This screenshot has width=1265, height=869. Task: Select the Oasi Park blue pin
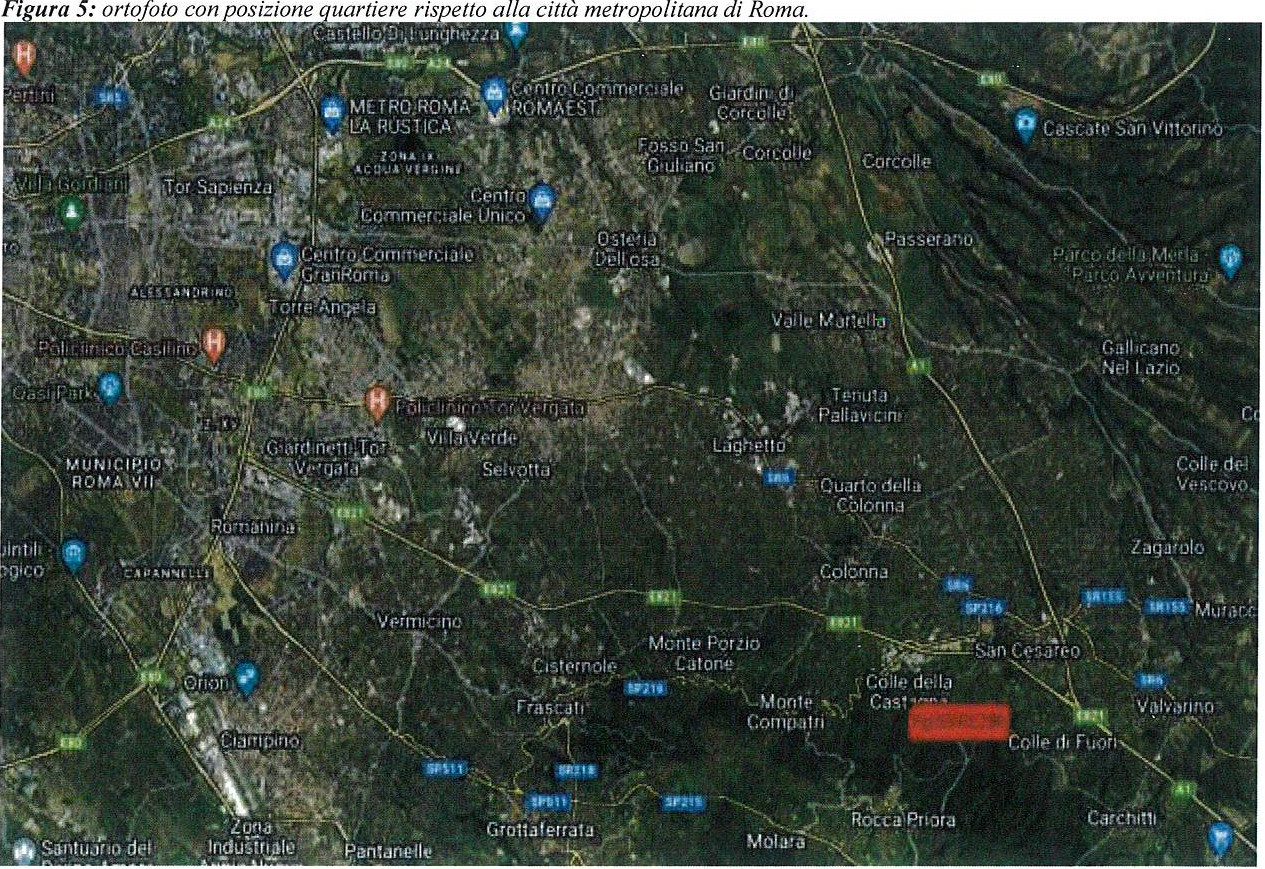tap(110, 387)
